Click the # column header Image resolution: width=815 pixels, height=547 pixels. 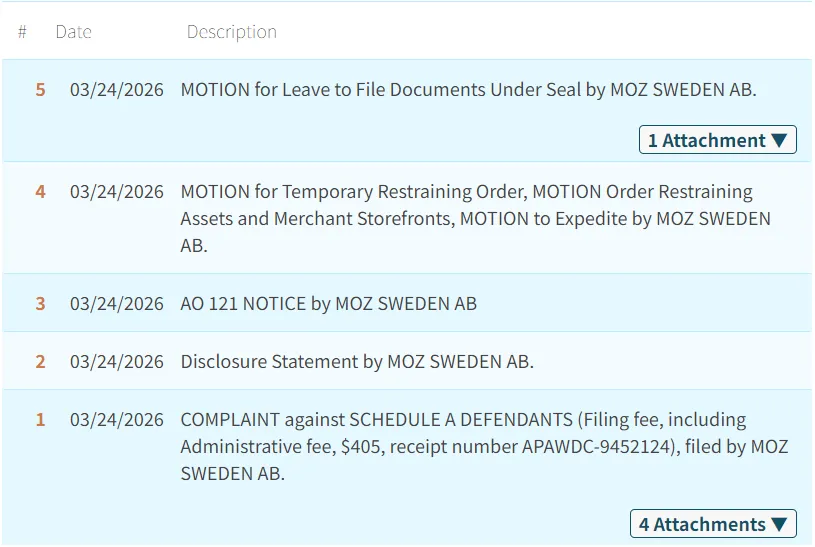pyautogui.click(x=22, y=32)
